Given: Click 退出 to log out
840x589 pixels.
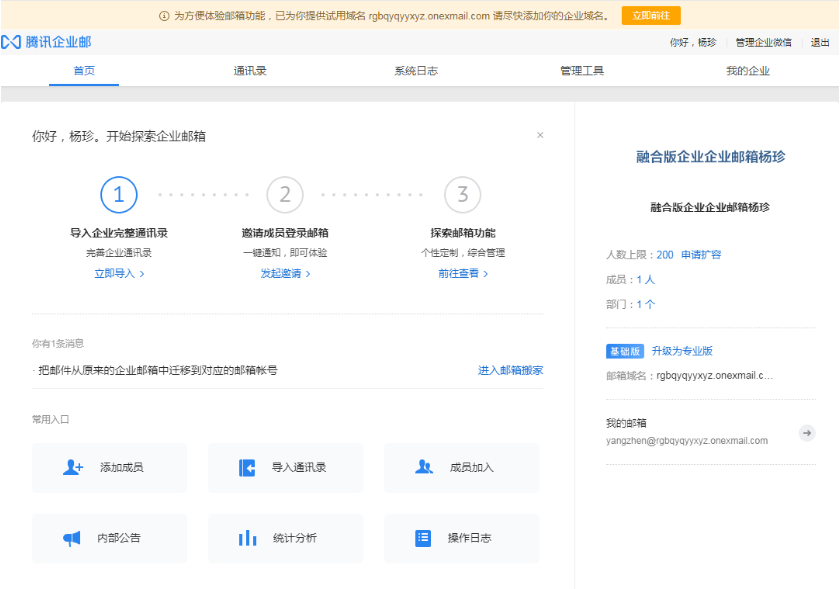Looking at the screenshot, I should (x=822, y=42).
